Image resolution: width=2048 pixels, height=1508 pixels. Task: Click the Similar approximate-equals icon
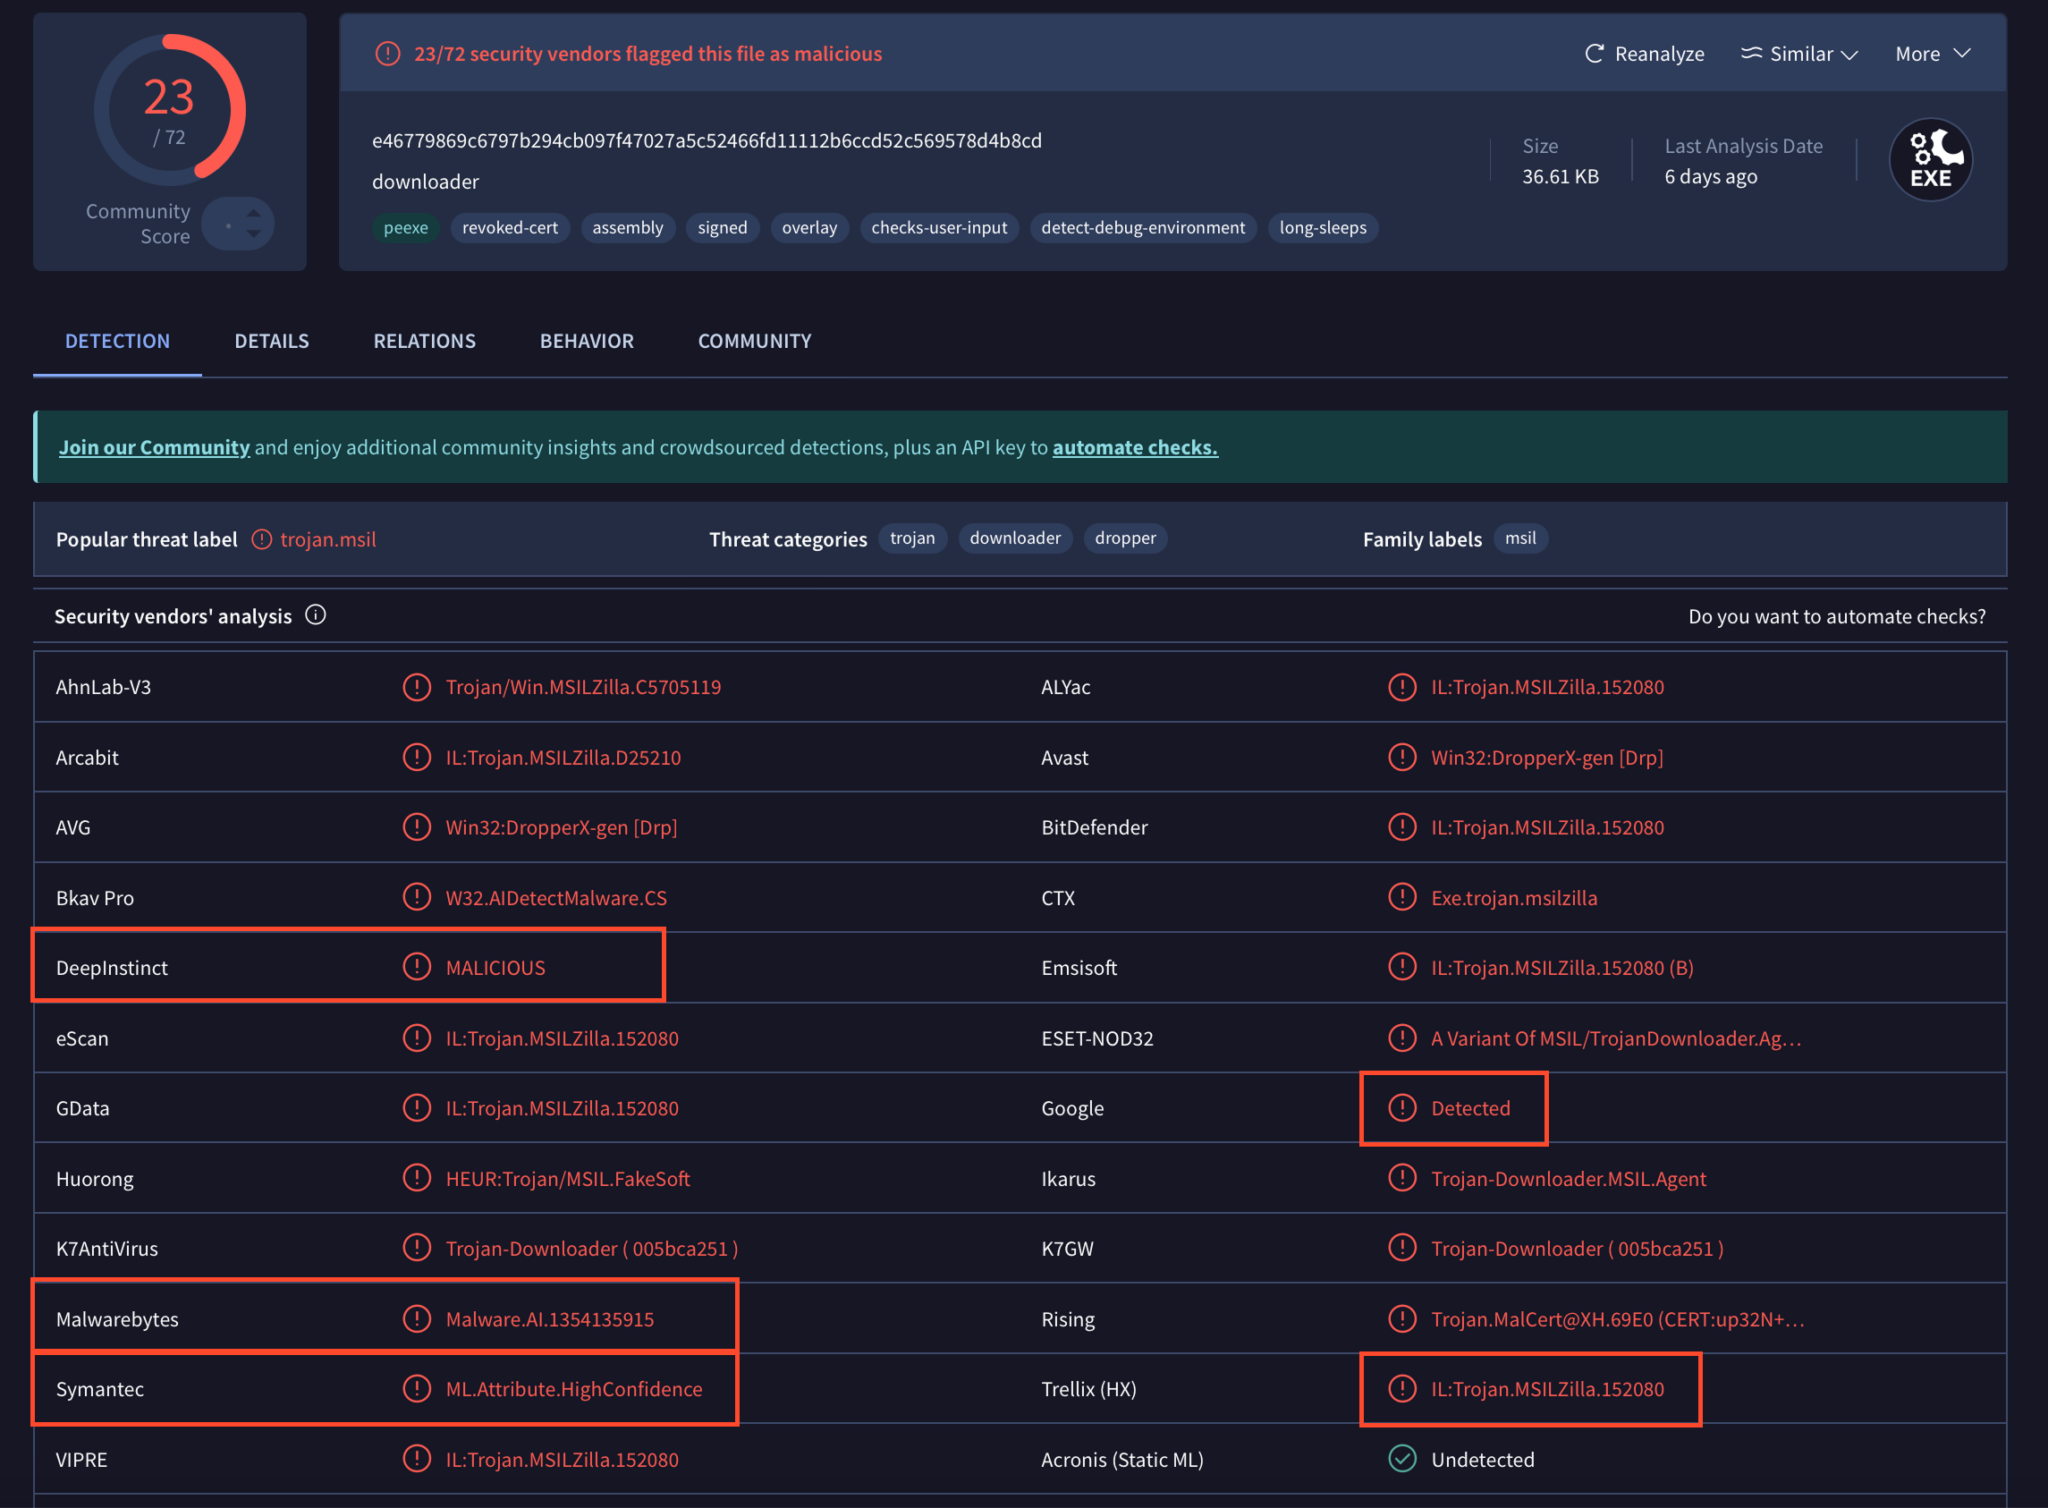(1751, 53)
